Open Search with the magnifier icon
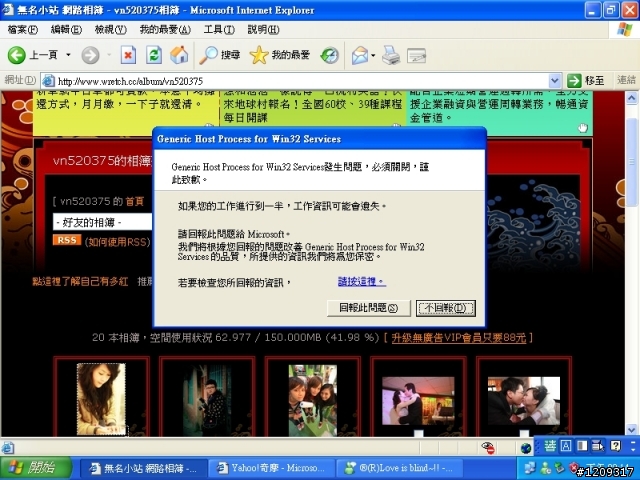 tap(208, 55)
